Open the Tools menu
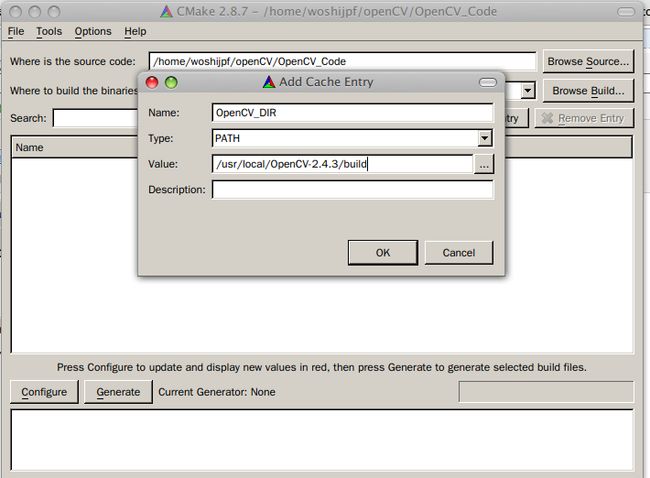 tap(49, 32)
